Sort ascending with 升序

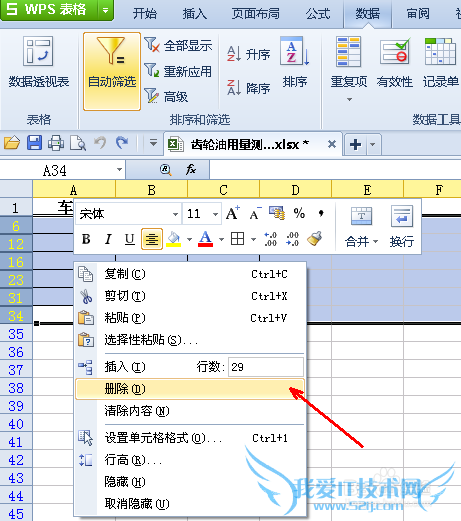tap(248, 54)
